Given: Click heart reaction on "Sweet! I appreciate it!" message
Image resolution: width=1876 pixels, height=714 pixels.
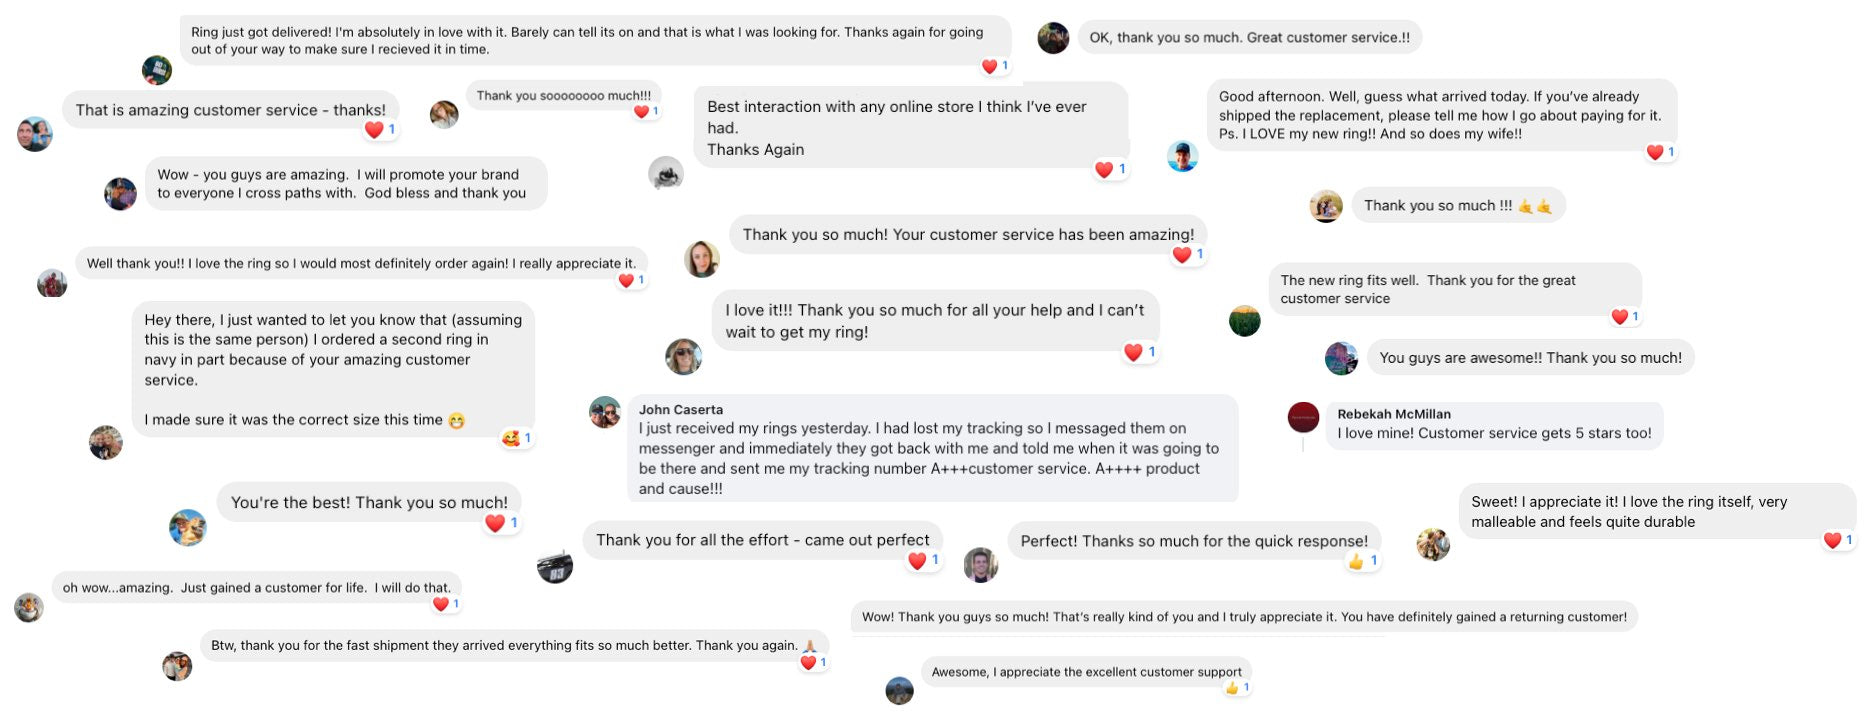Looking at the screenshot, I should 1832,540.
